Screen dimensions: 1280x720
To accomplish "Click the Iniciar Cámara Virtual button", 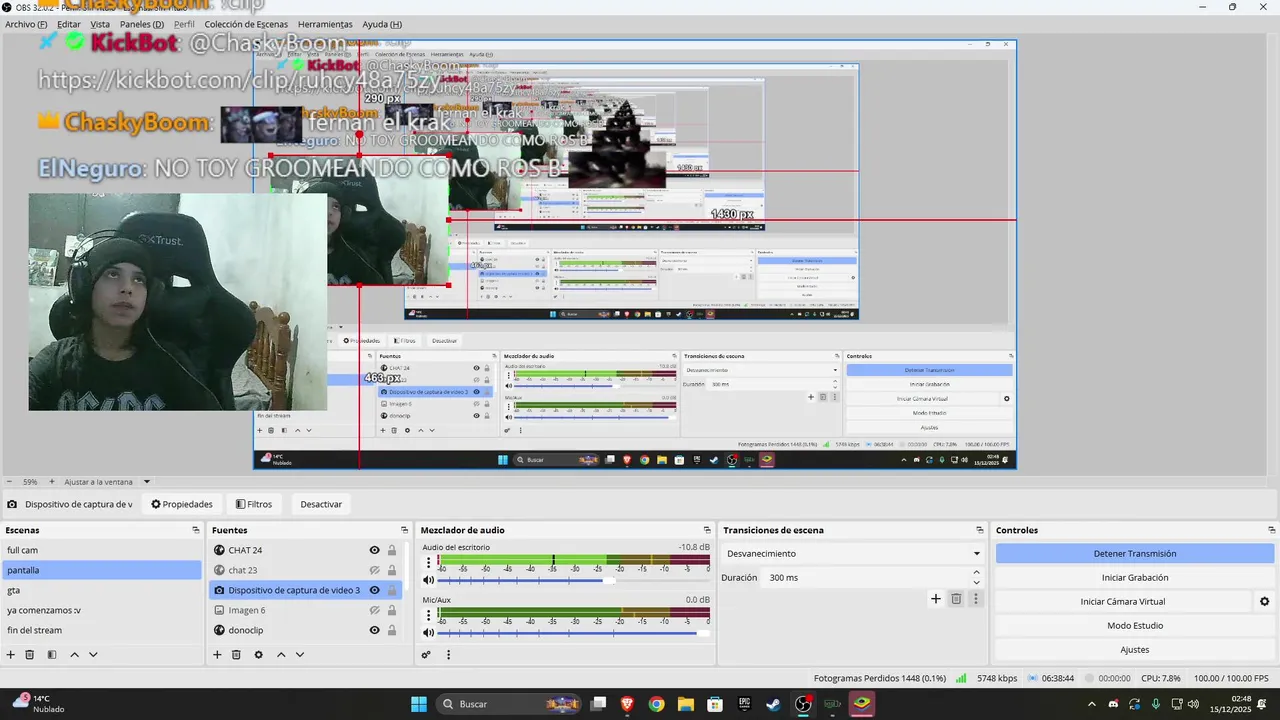I will 1123,601.
